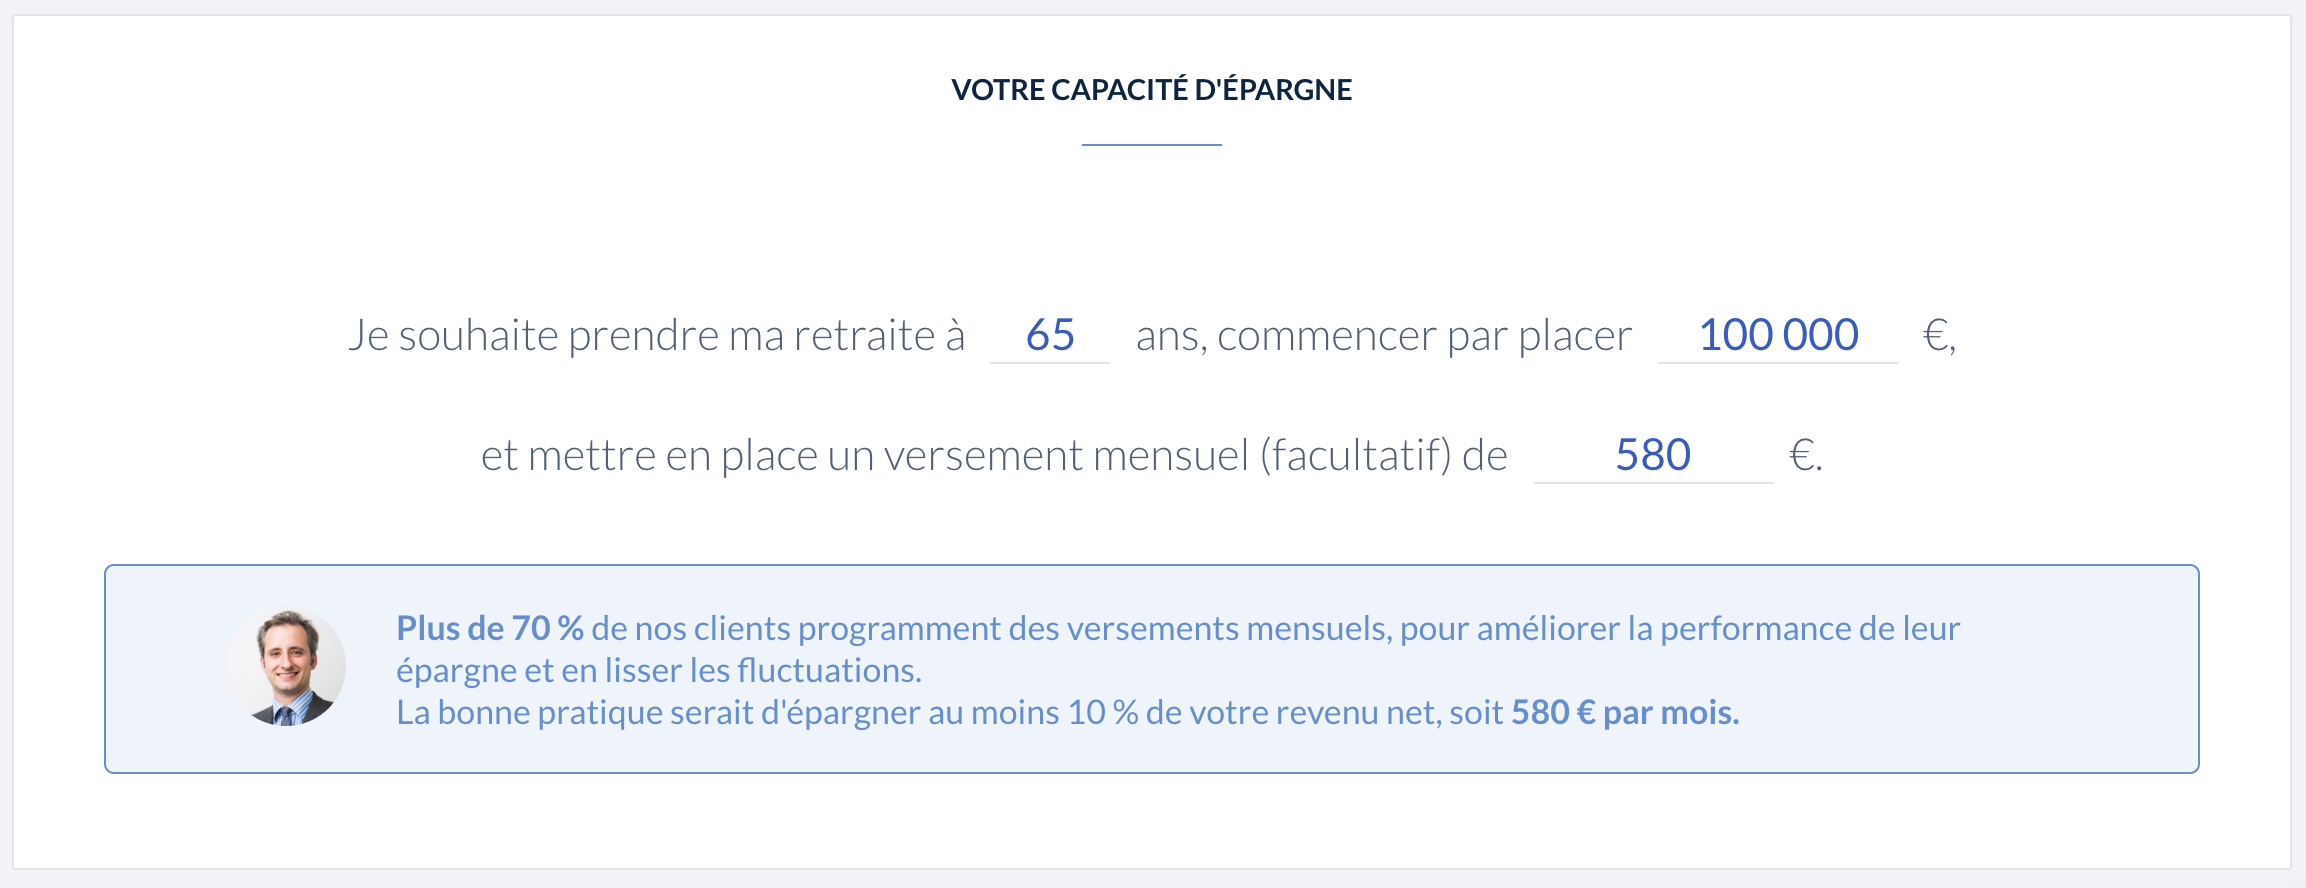Image resolution: width=2306 pixels, height=888 pixels.
Task: Click the "ans, commencer par placer" text
Action: [1383, 335]
